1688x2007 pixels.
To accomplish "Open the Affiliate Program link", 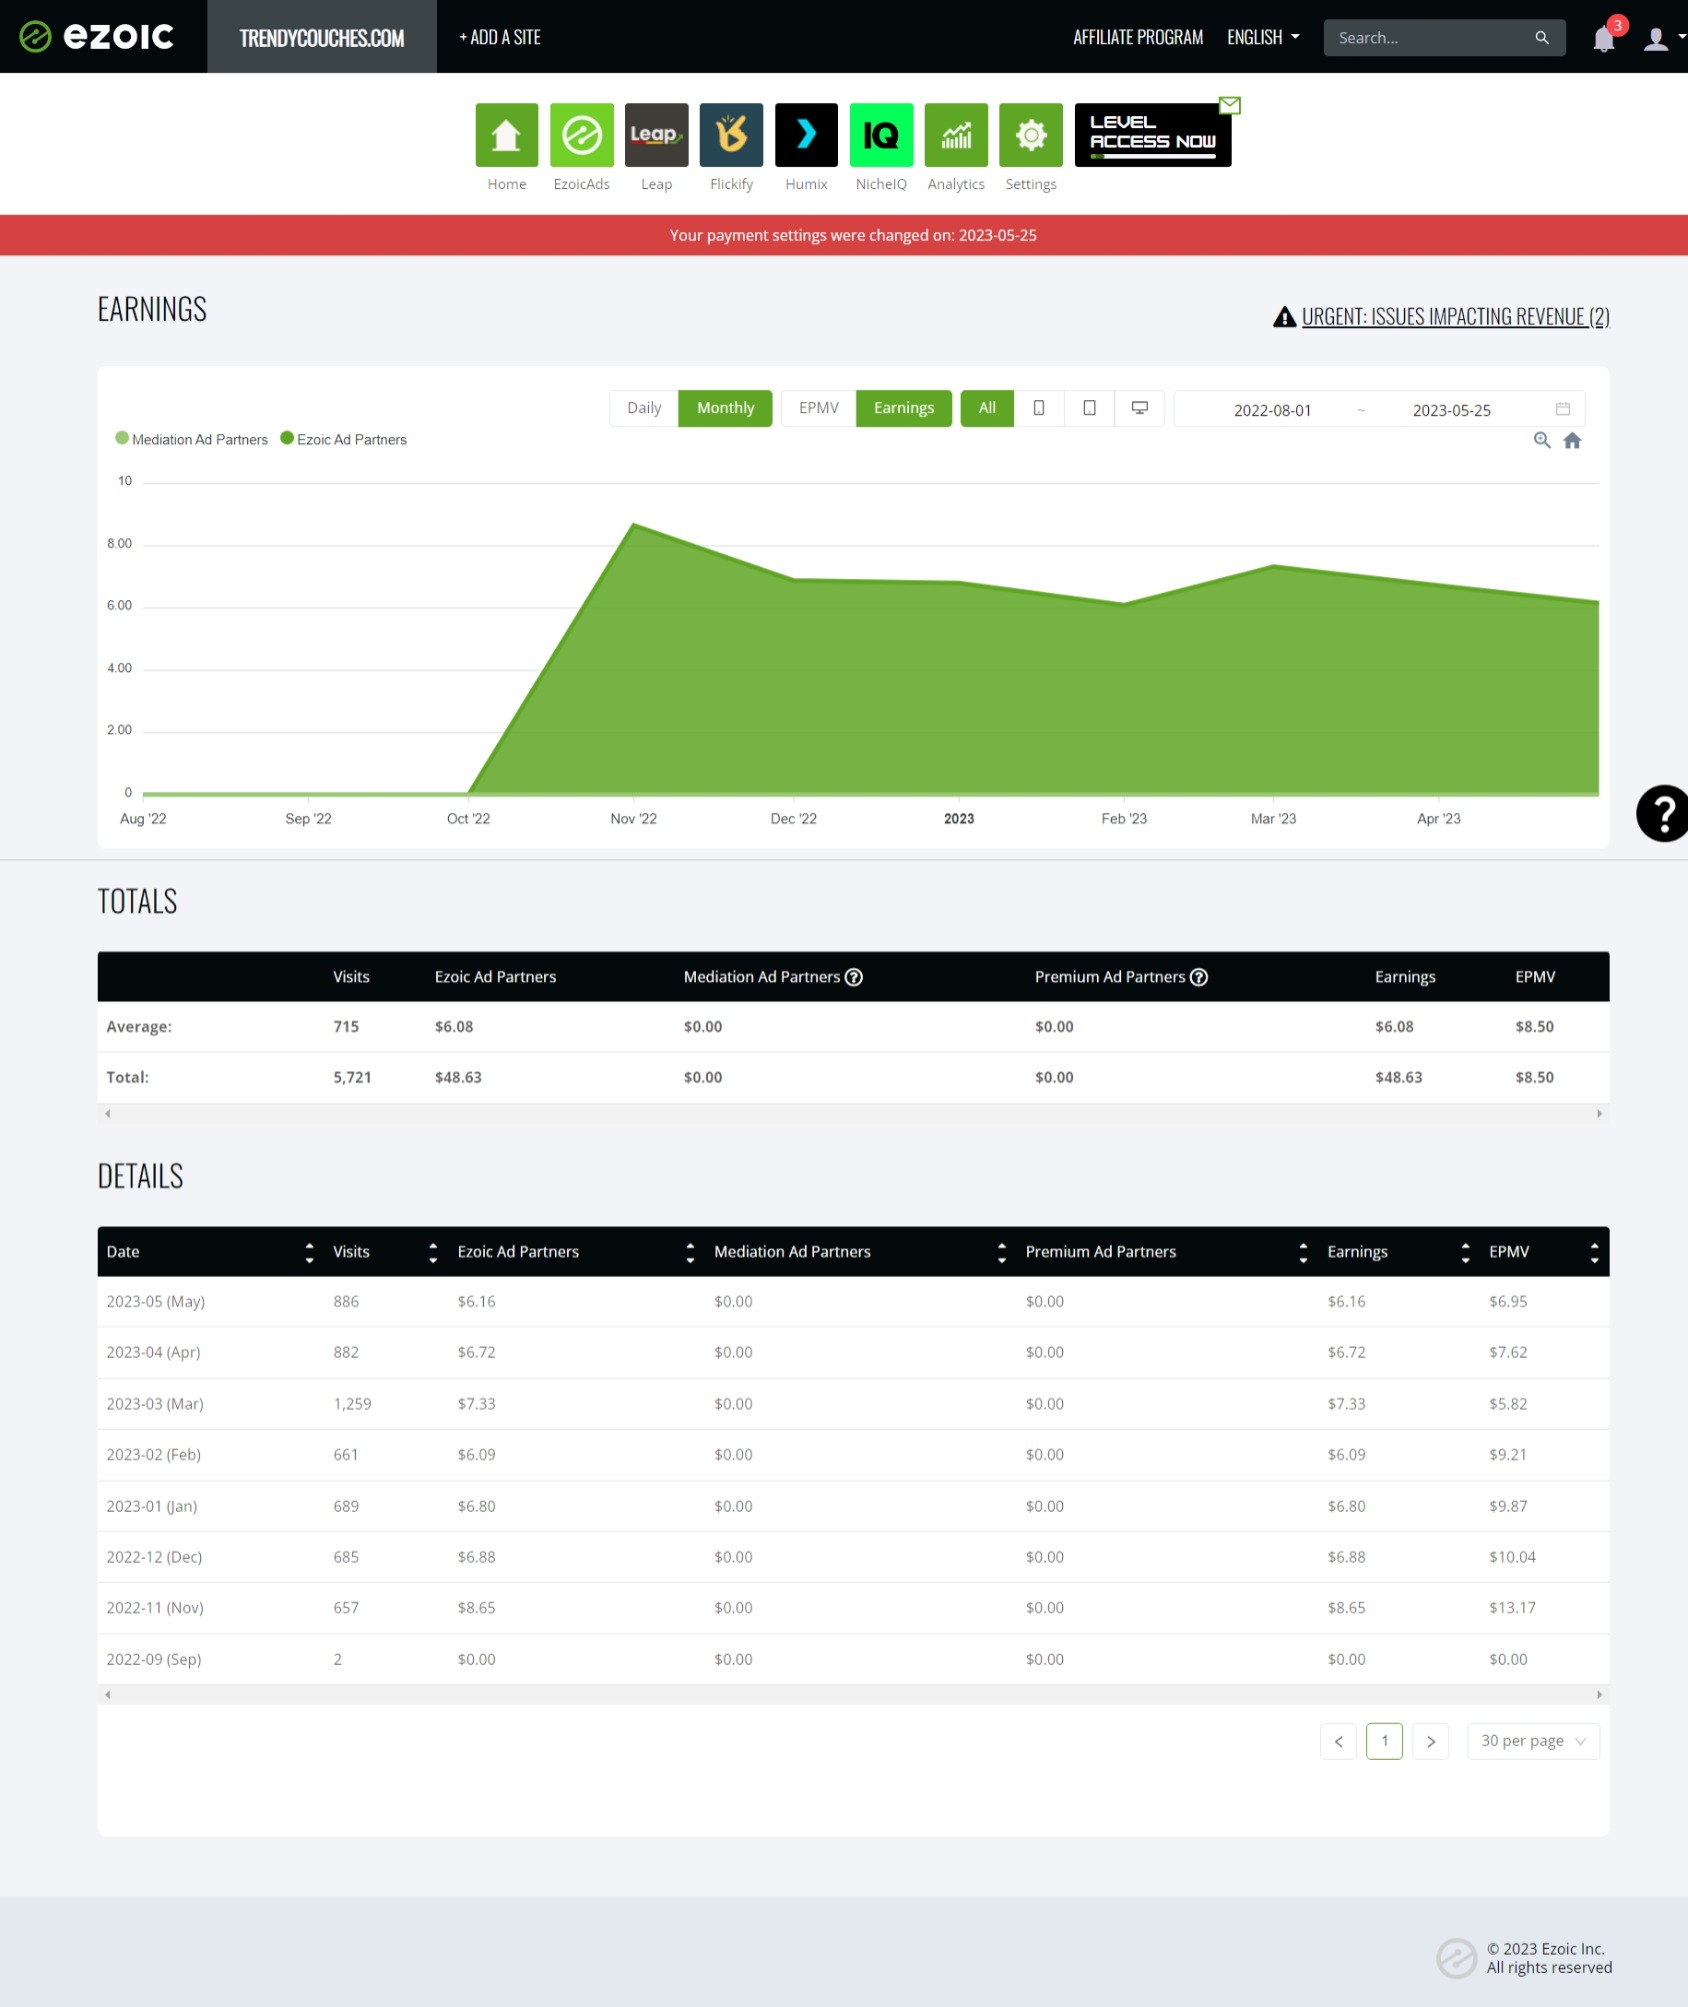I will 1138,37.
